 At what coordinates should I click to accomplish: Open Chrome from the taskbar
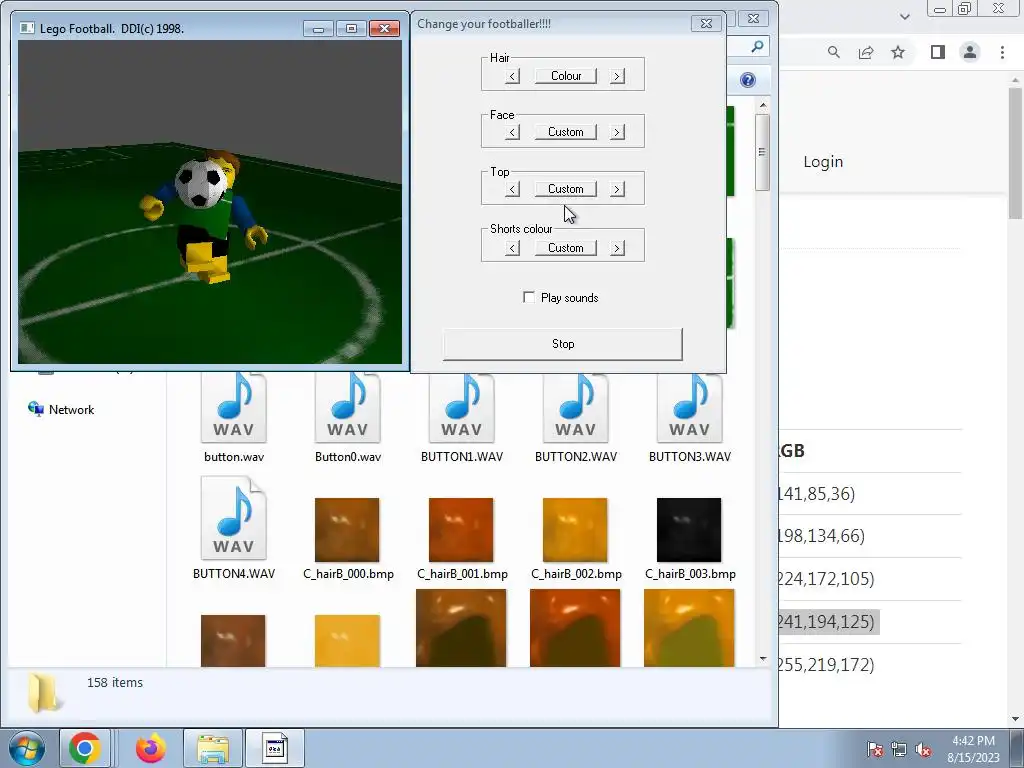(85, 748)
